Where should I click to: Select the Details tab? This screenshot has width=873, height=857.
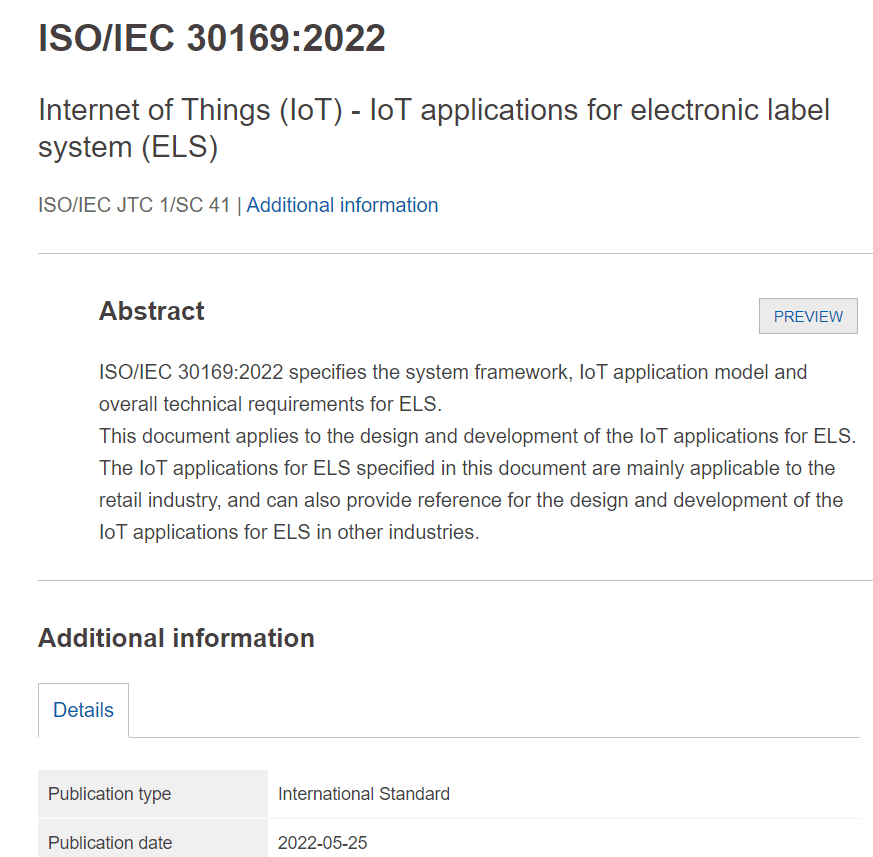tap(83, 710)
